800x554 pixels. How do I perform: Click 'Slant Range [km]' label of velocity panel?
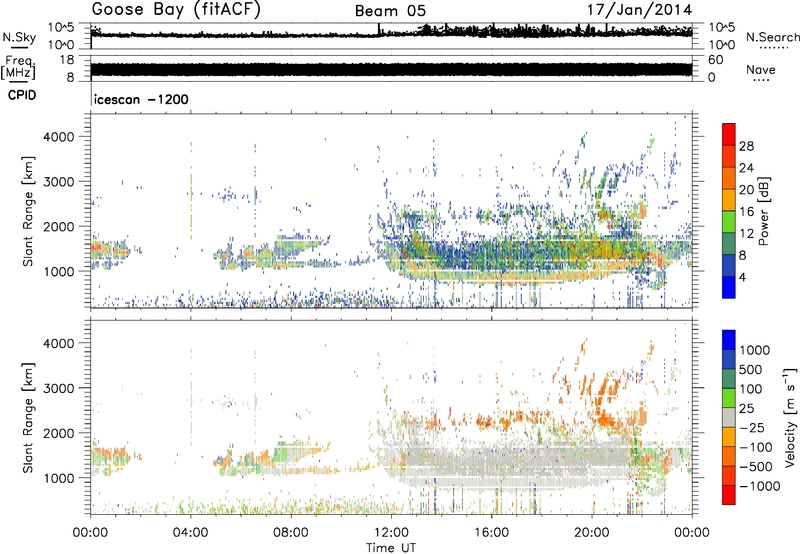tap(28, 417)
